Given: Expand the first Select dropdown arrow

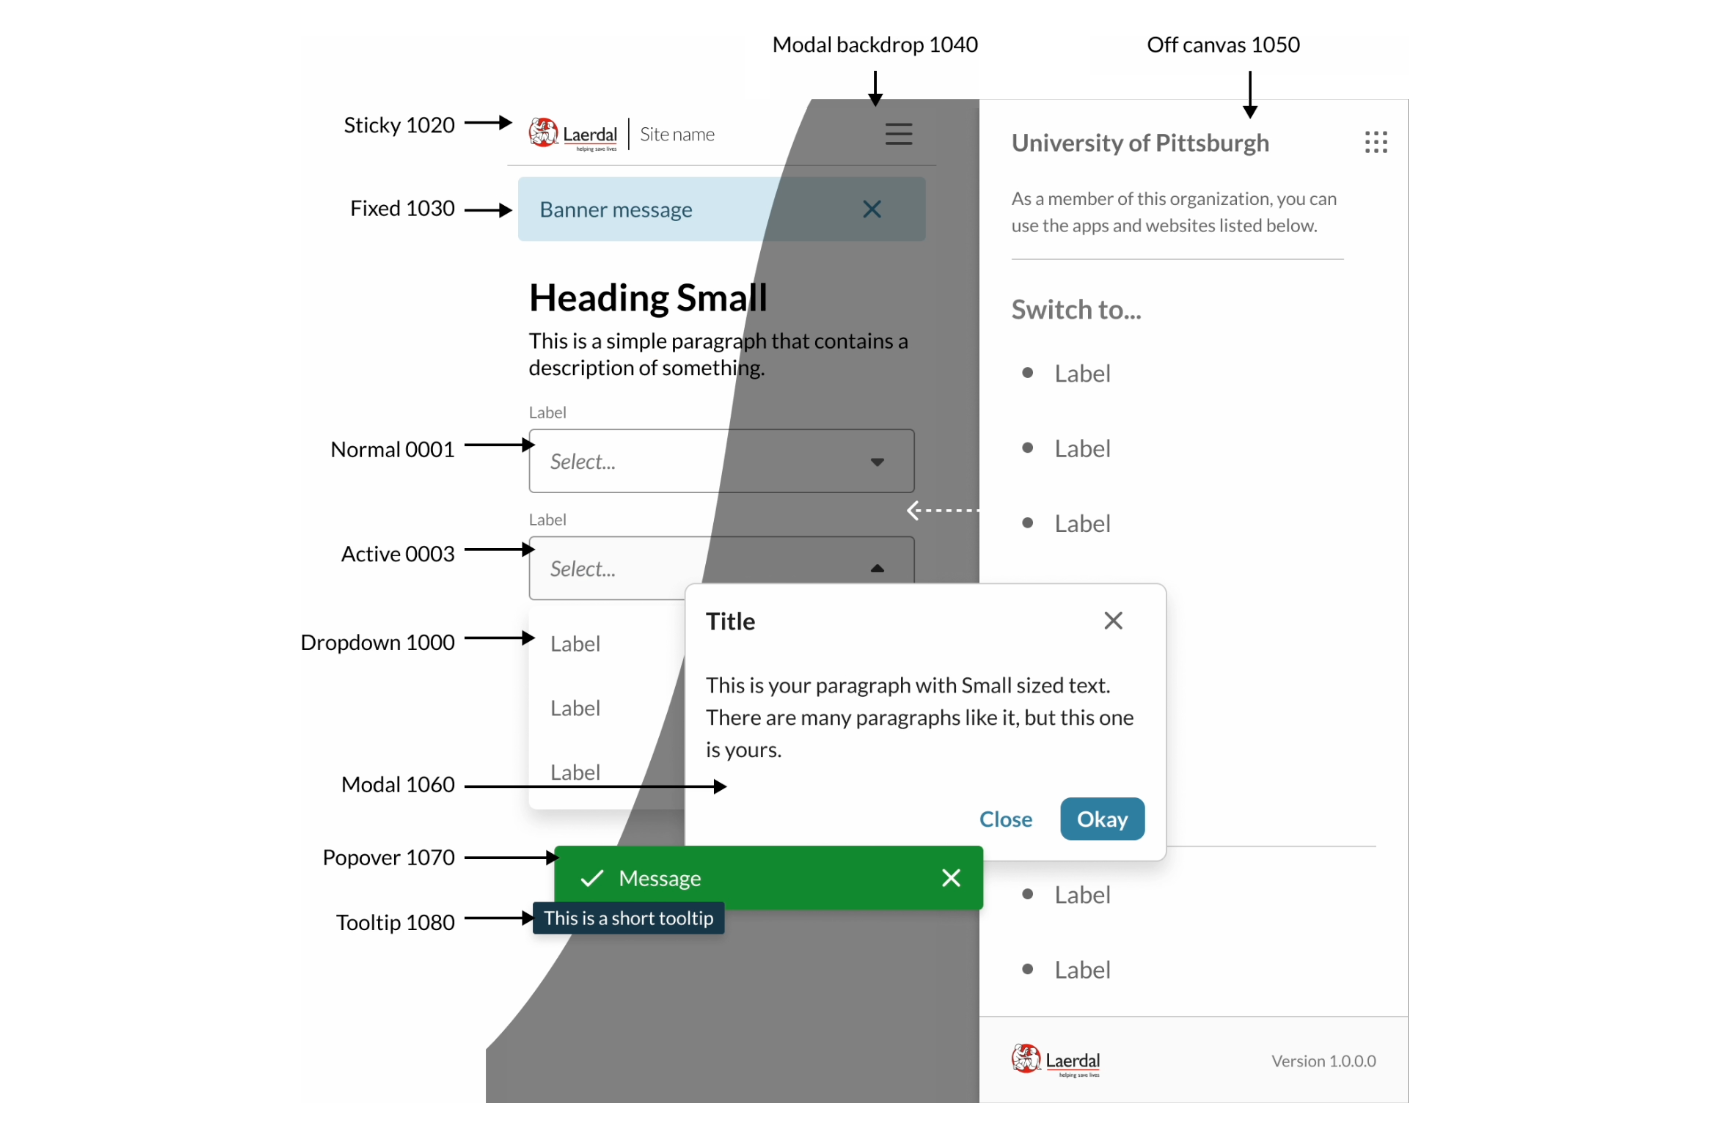Looking at the screenshot, I should (x=877, y=462).
